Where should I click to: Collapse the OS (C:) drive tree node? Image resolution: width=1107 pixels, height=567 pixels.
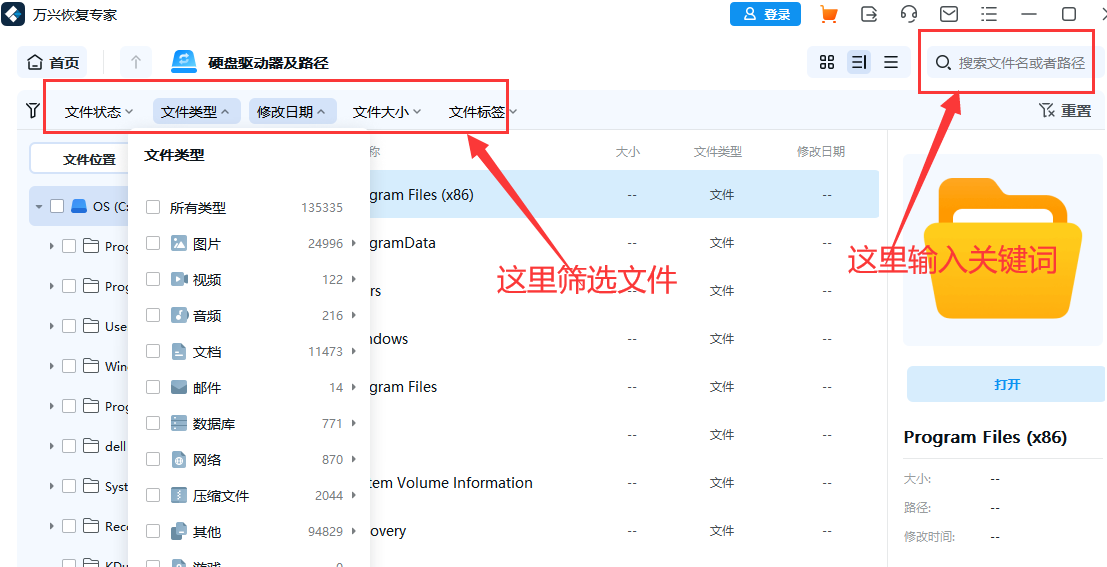38,206
